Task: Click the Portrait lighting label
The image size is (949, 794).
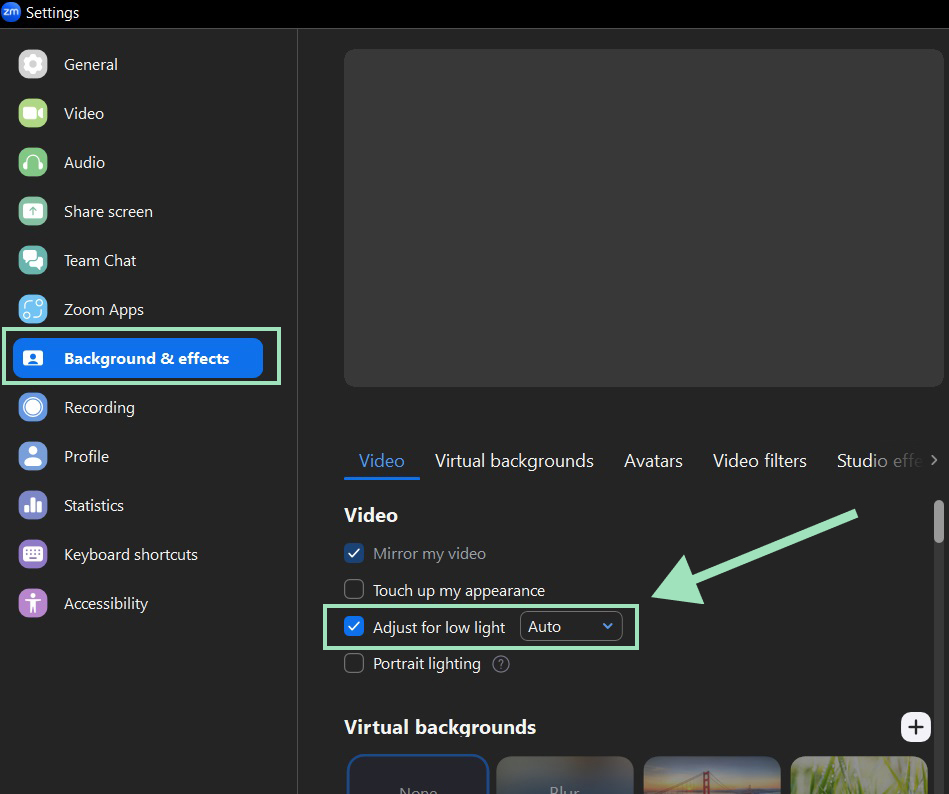Action: coord(427,664)
